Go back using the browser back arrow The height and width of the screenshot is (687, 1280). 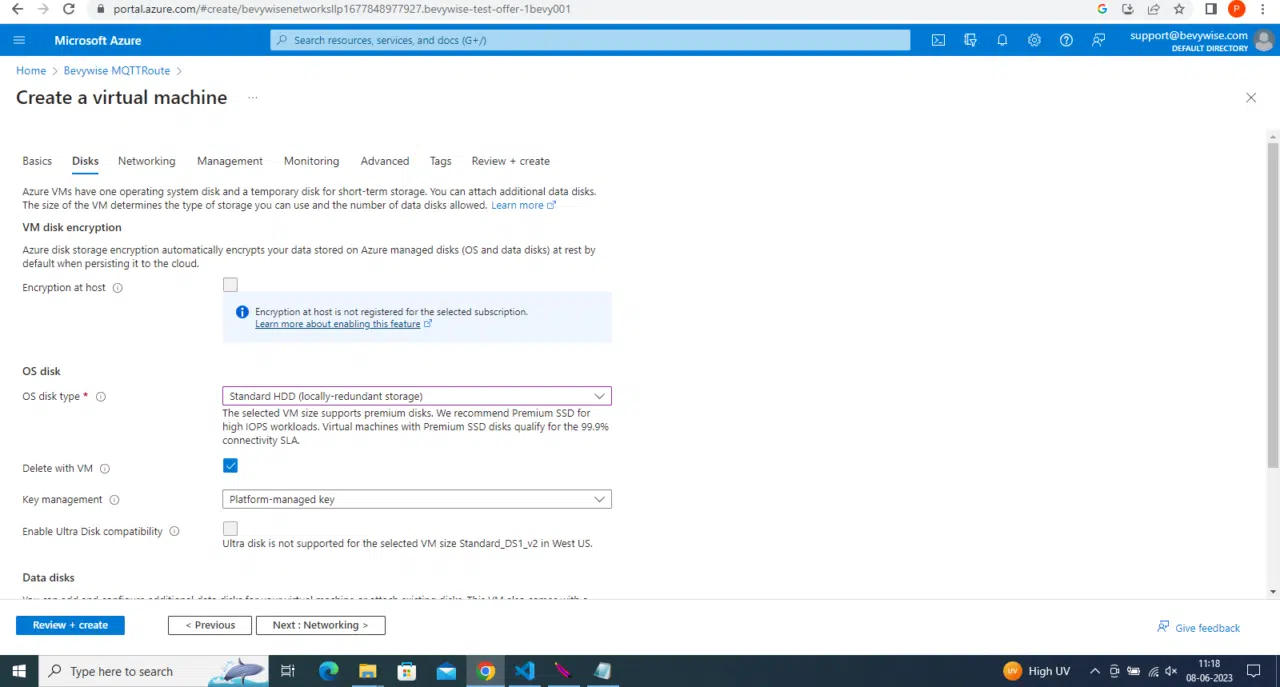point(17,9)
